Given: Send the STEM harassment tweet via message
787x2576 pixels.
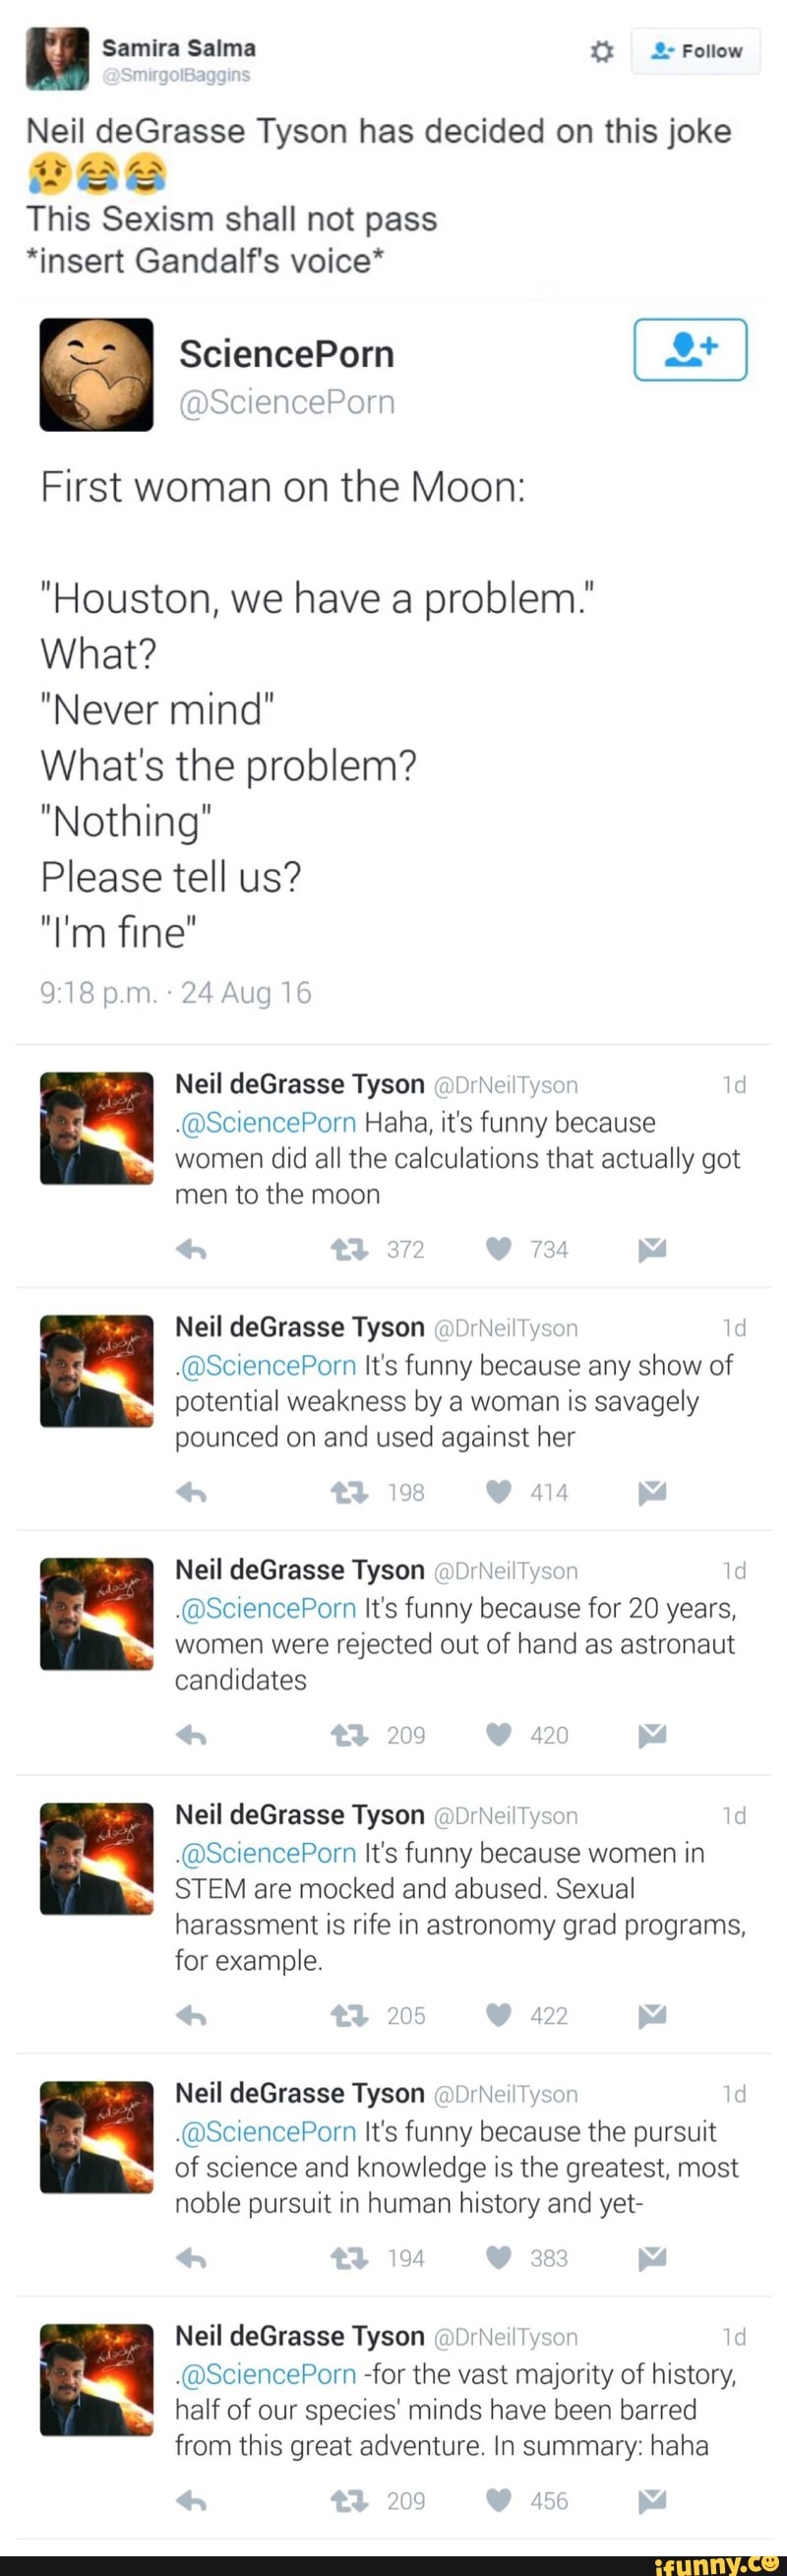Looking at the screenshot, I should [652, 2015].
